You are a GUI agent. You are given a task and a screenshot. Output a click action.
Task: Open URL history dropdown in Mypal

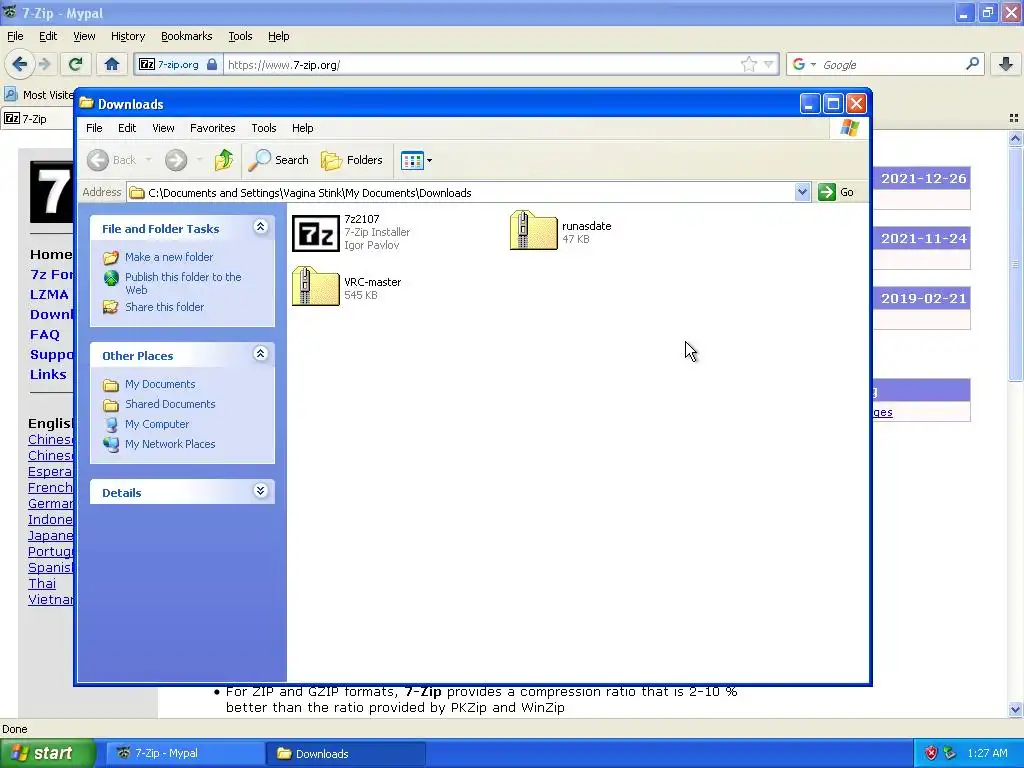click(x=769, y=64)
